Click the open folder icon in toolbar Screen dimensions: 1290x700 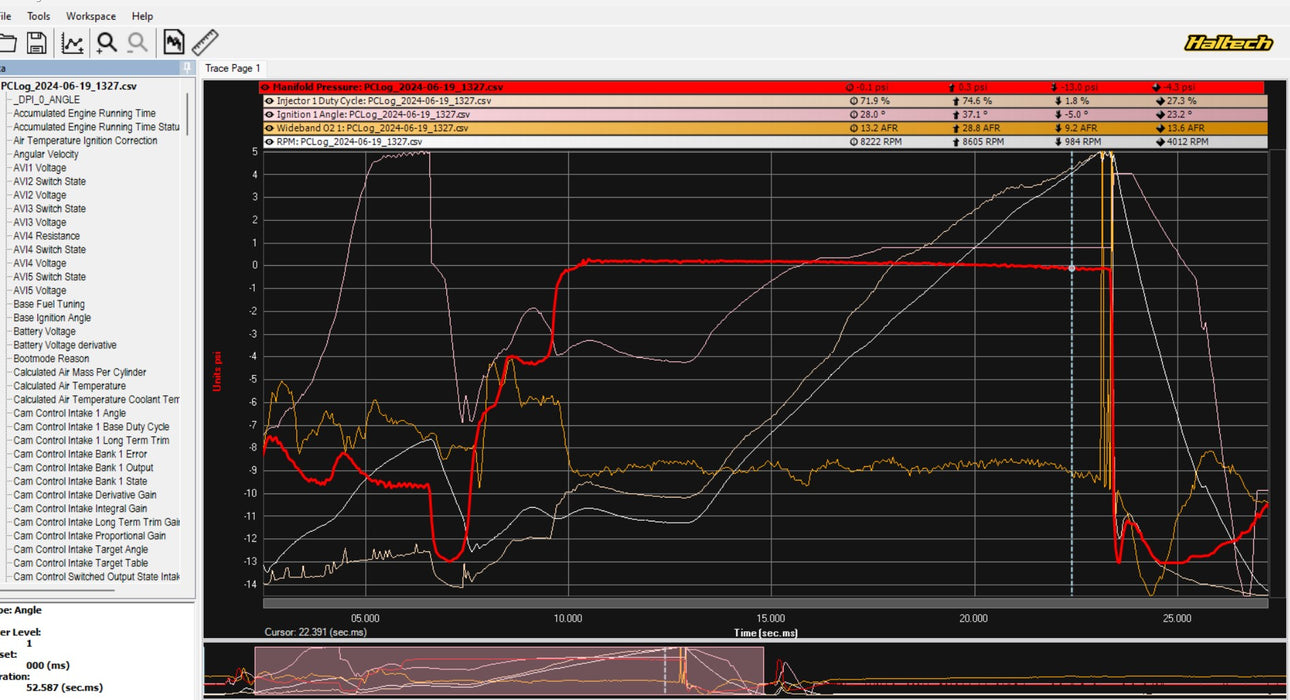7,42
